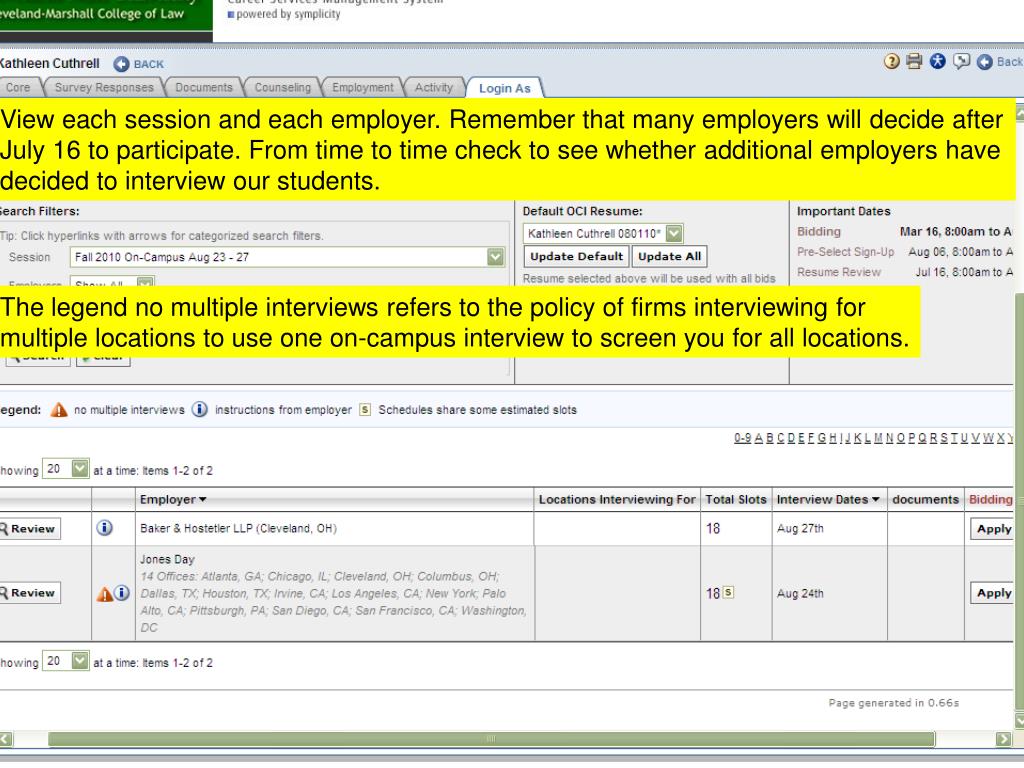Screen dimensions: 1024x768
Task: Click the info icon in Baker & Hostetler row
Action: tap(104, 528)
